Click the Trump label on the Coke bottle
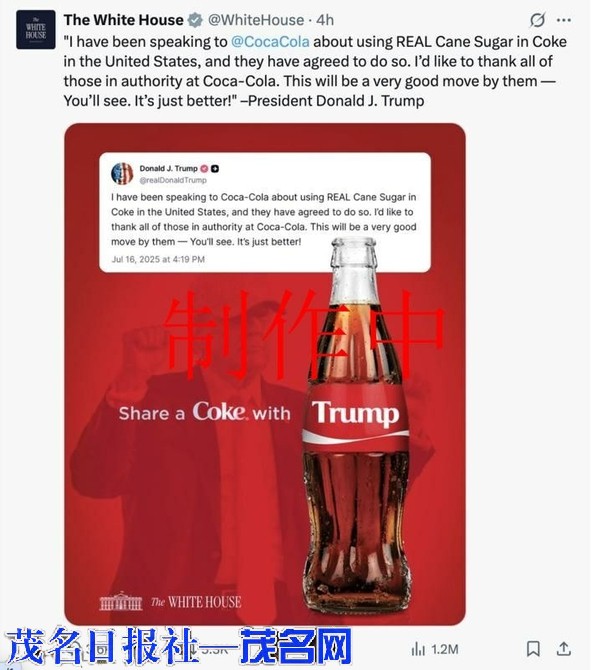 356,413
